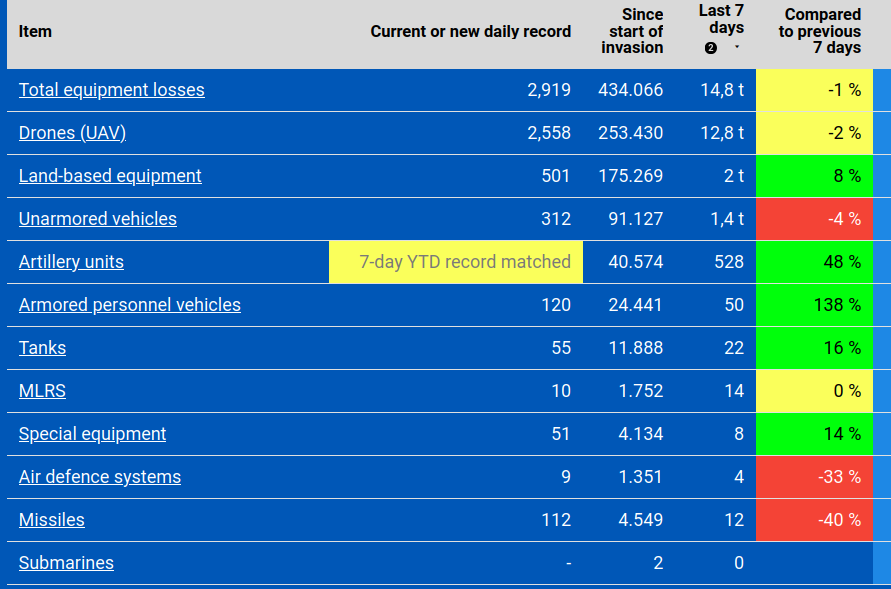Click the 24.441 armored personnel vehicles value

tap(635, 305)
